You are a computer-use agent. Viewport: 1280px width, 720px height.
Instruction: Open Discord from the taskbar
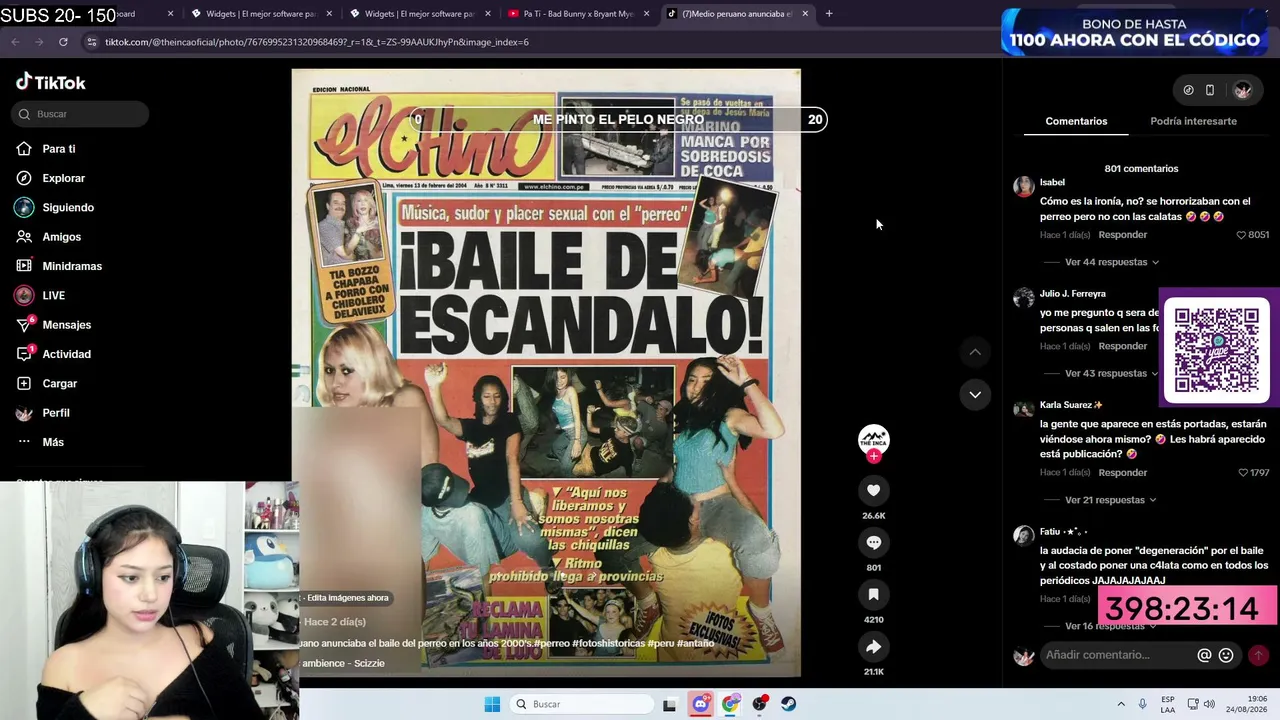coord(701,704)
